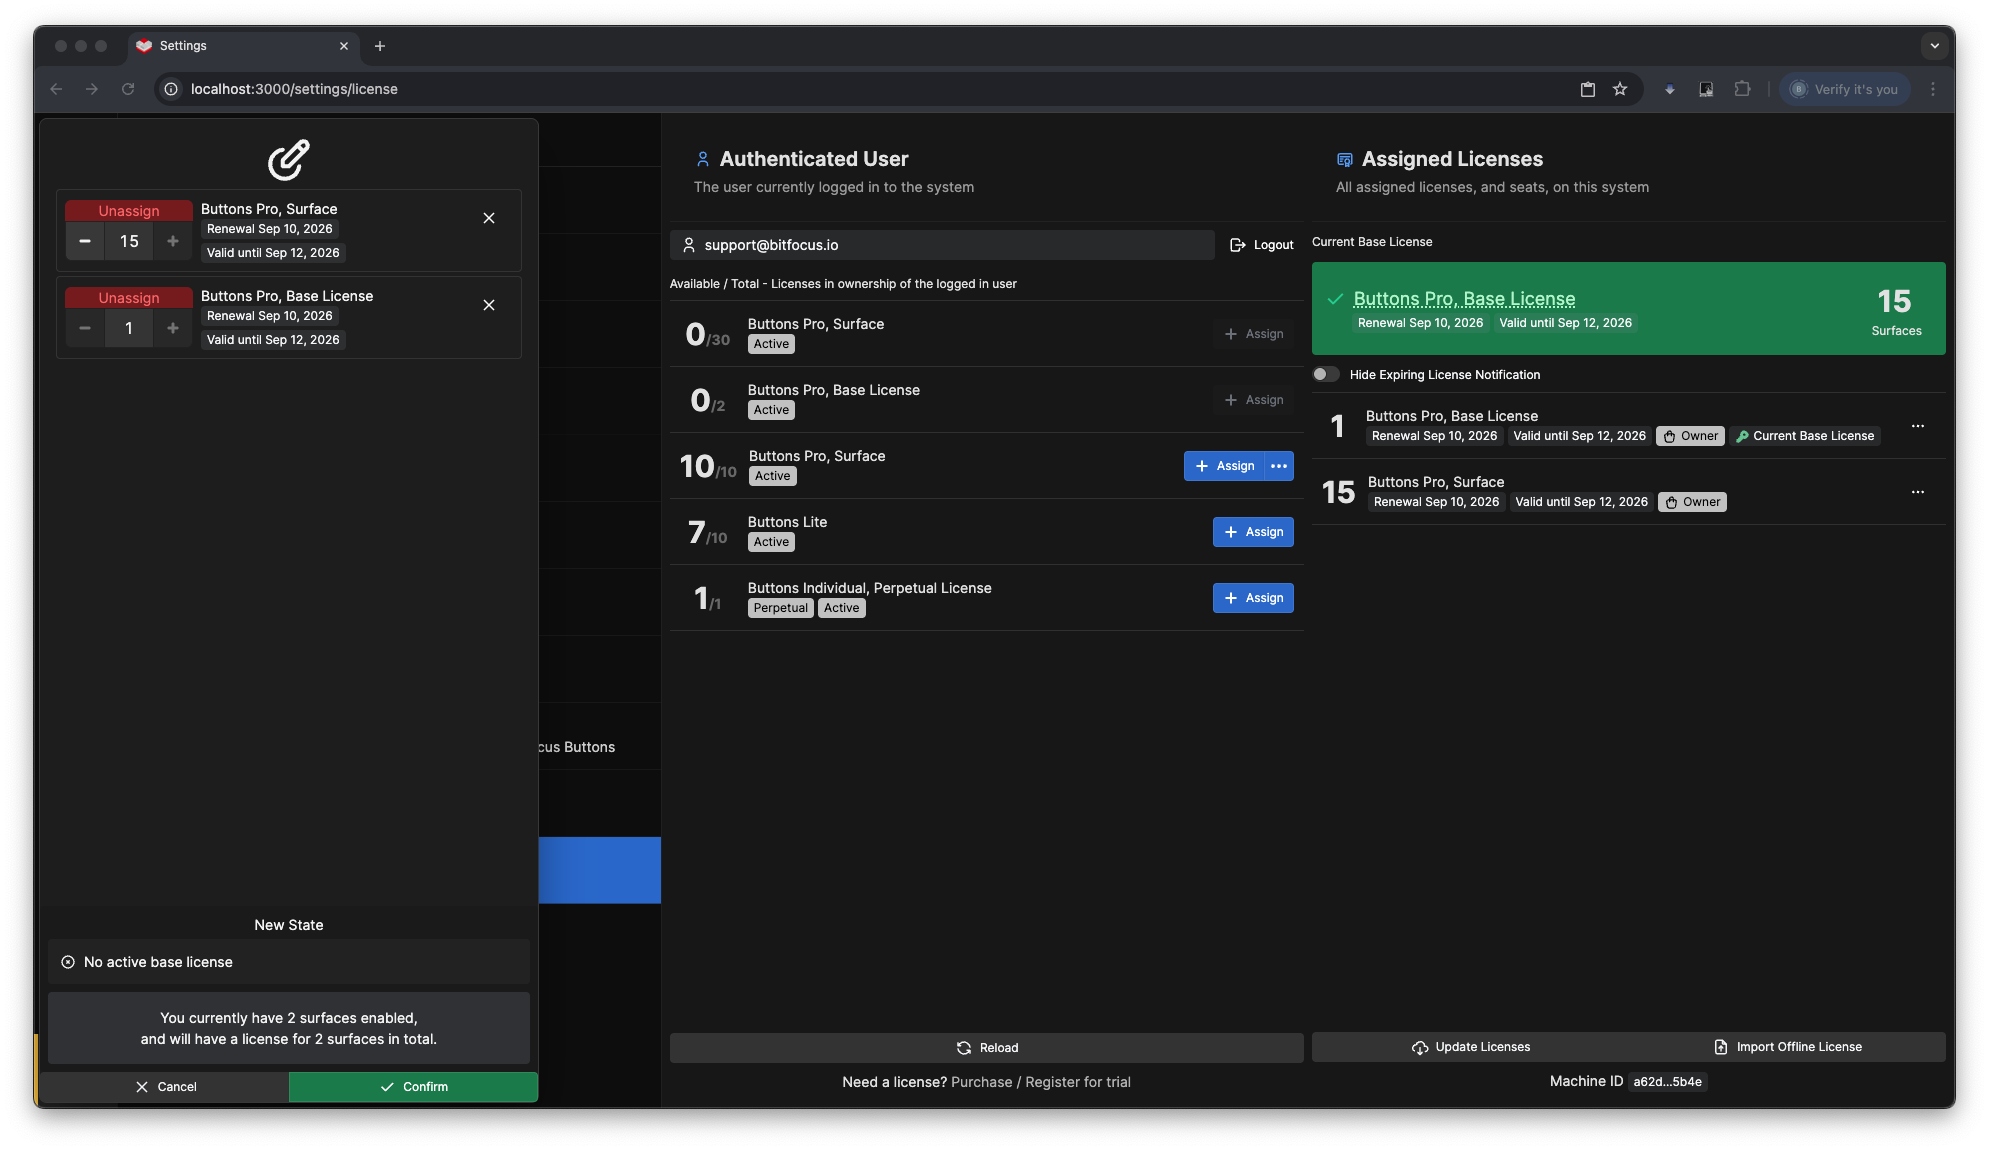Assign the Buttons Individual, Perpetual License
Viewport: 1989px width, 1150px height.
tap(1253, 598)
